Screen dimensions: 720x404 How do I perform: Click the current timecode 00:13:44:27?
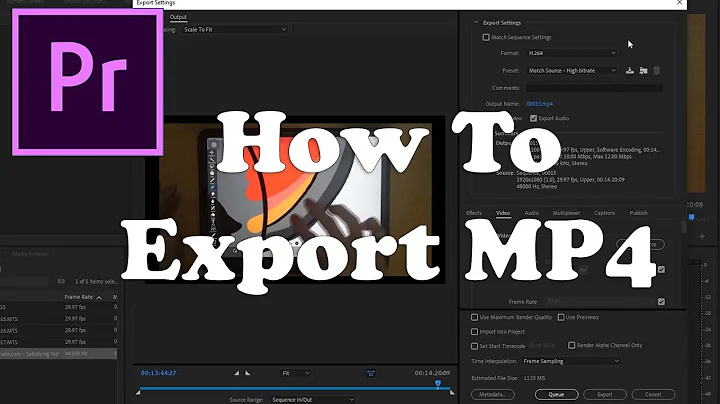click(158, 373)
